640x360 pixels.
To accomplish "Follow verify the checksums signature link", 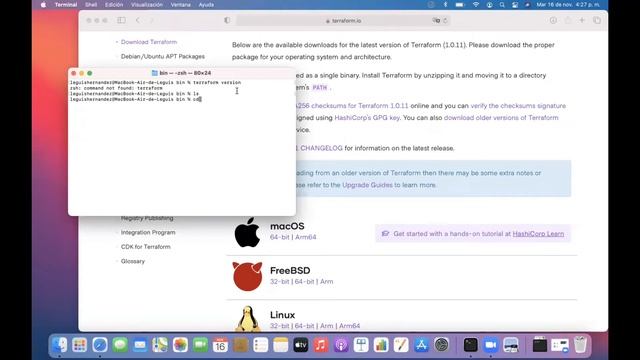I will click(x=518, y=106).
